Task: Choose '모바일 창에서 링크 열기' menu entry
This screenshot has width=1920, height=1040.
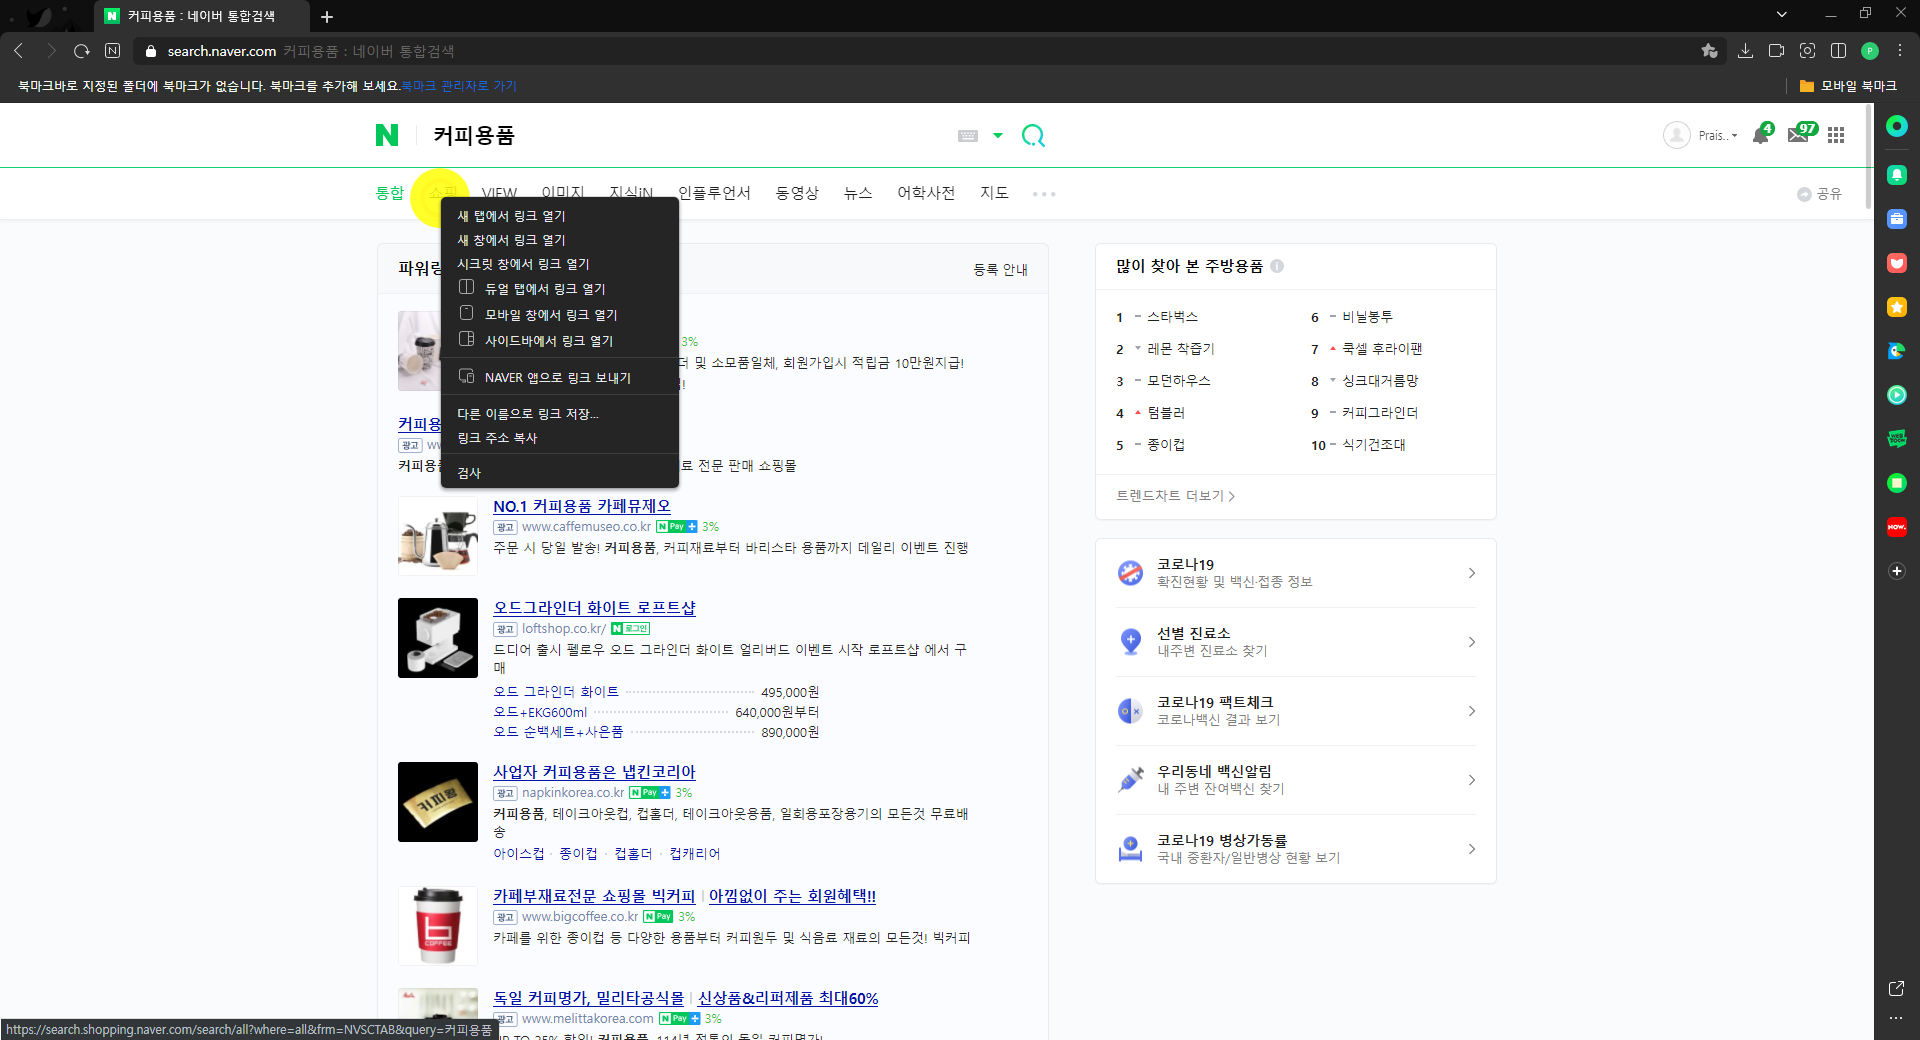Action: pos(560,315)
